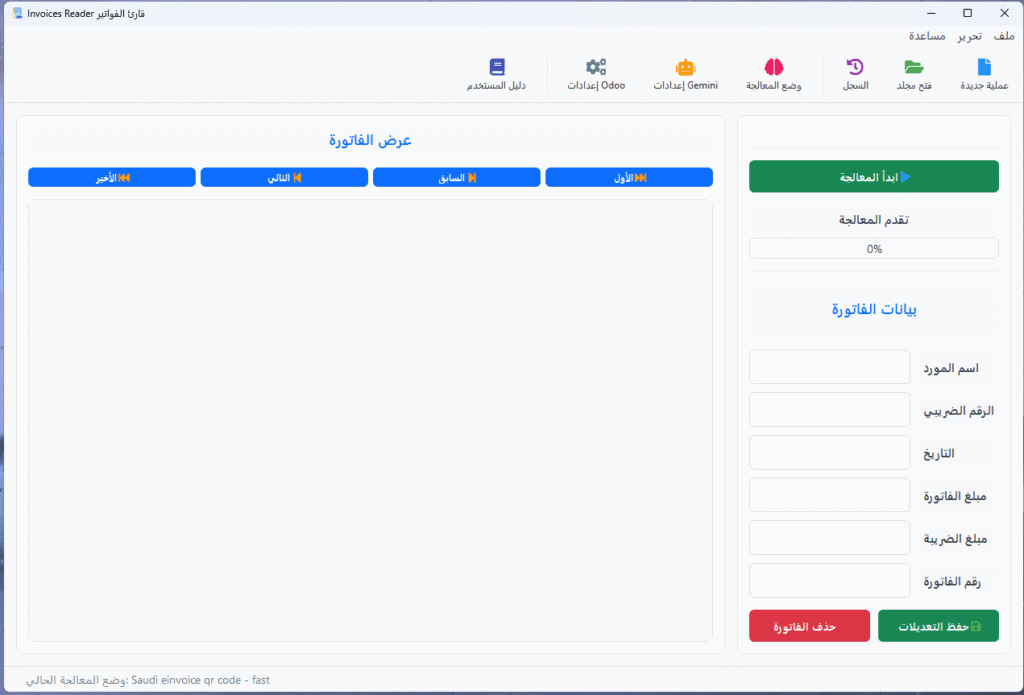Click the بيانات الفاتورة heading
This screenshot has width=1024, height=695.
(x=874, y=310)
